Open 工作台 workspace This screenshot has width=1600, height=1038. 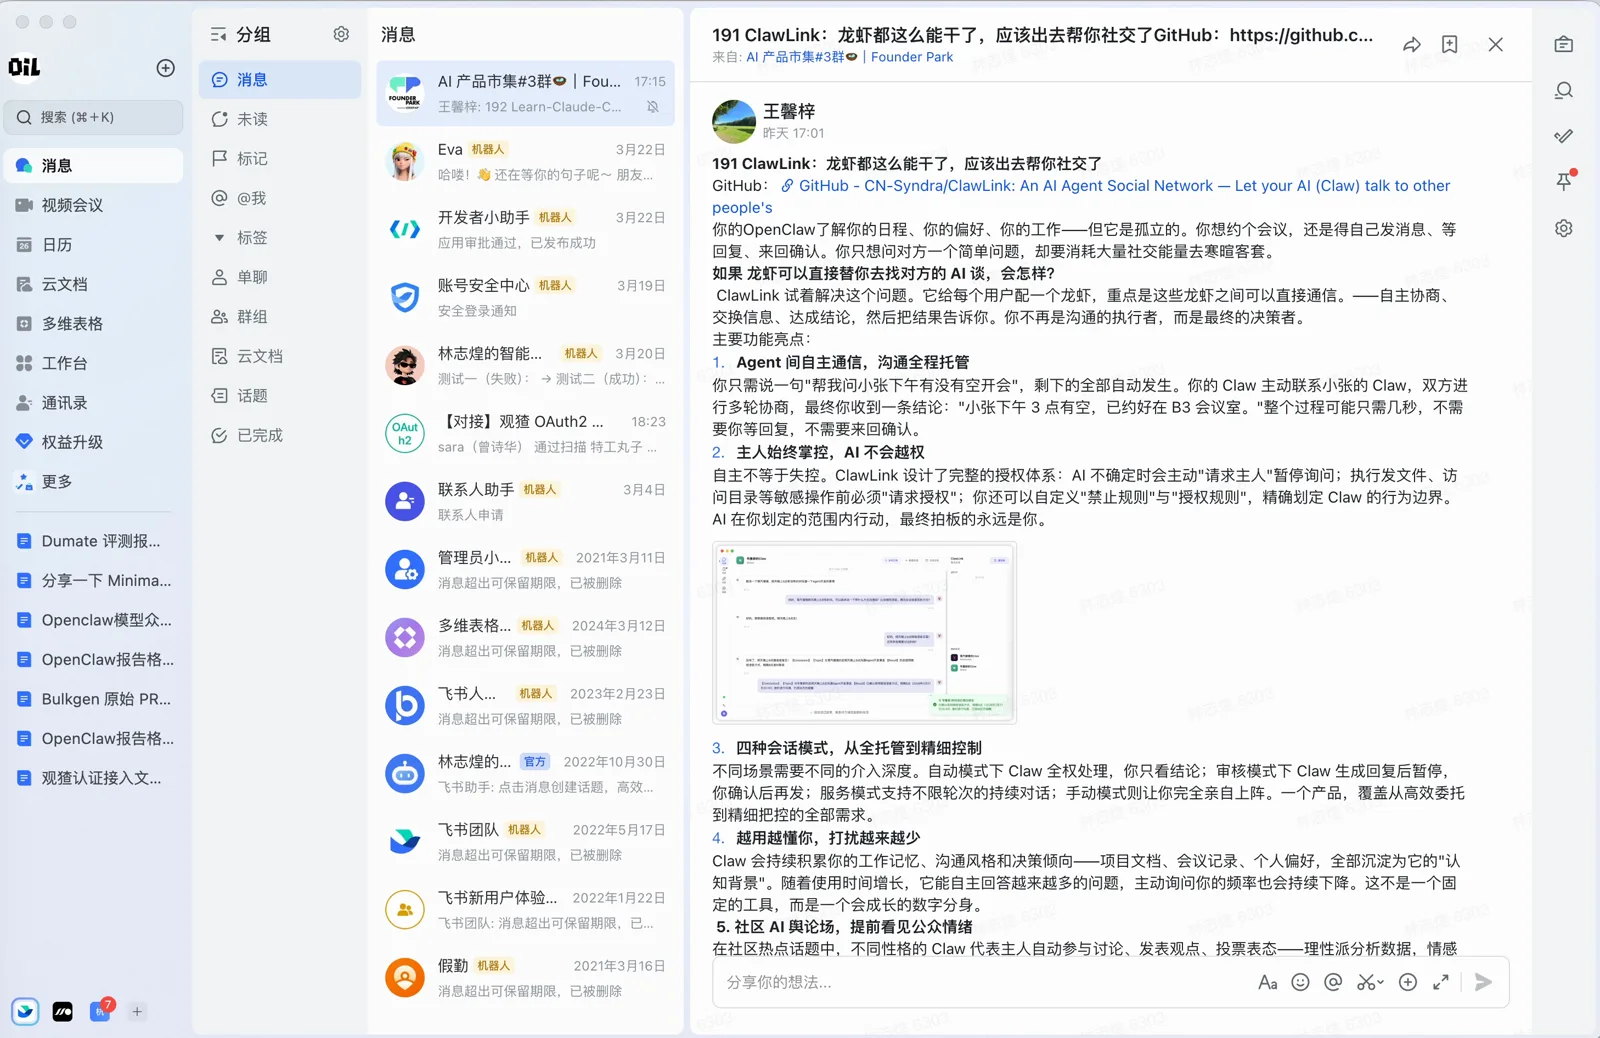point(94,363)
